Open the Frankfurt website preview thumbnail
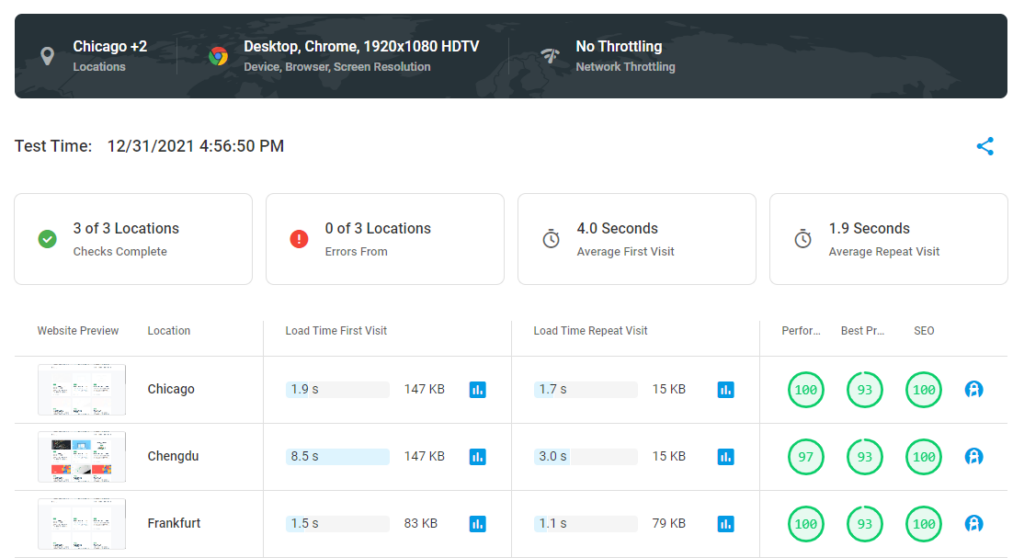Screen dimensions: 1024x558 (x=82, y=523)
